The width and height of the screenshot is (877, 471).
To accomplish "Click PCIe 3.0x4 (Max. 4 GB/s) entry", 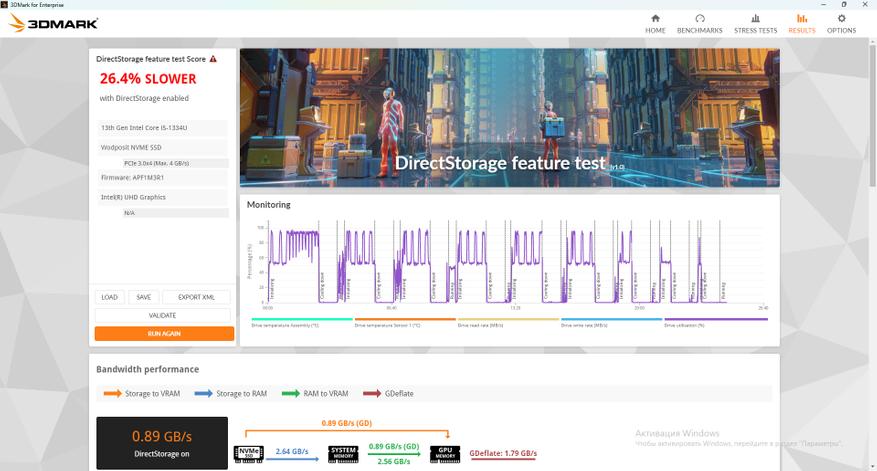I will pos(175,163).
